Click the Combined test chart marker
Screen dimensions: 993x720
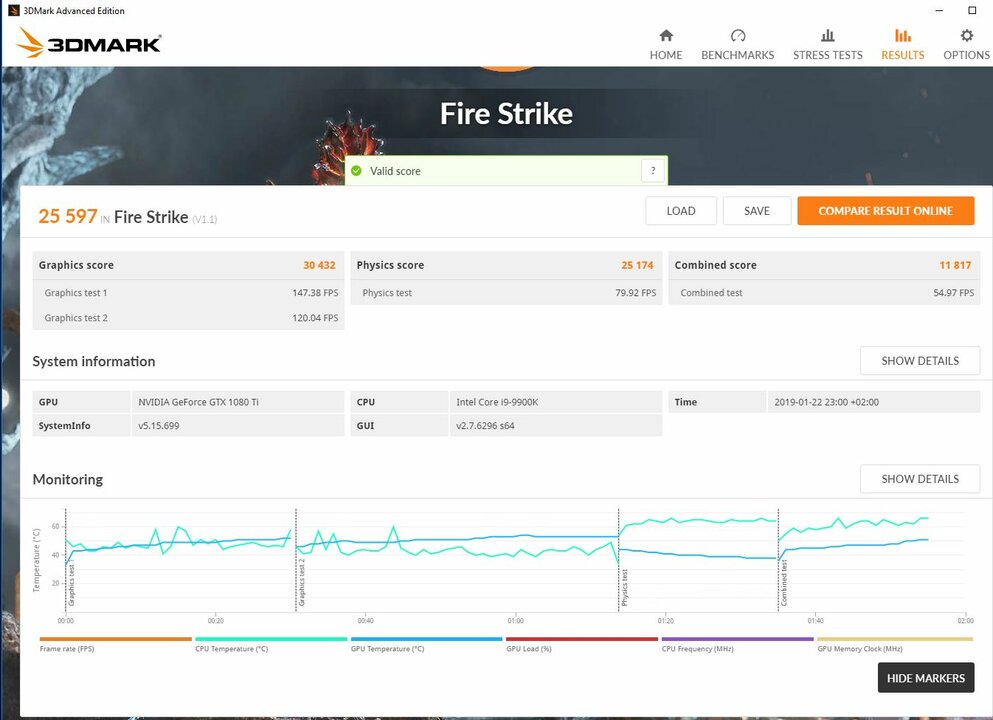784,583
